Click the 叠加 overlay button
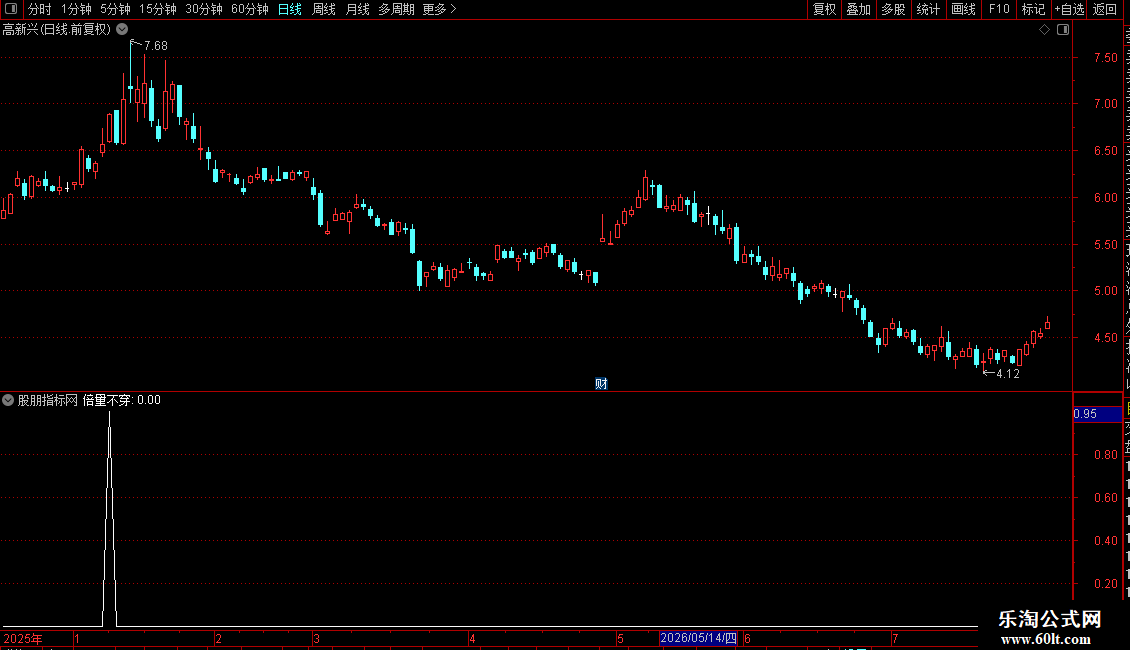Image resolution: width=1130 pixels, height=650 pixels. click(858, 9)
